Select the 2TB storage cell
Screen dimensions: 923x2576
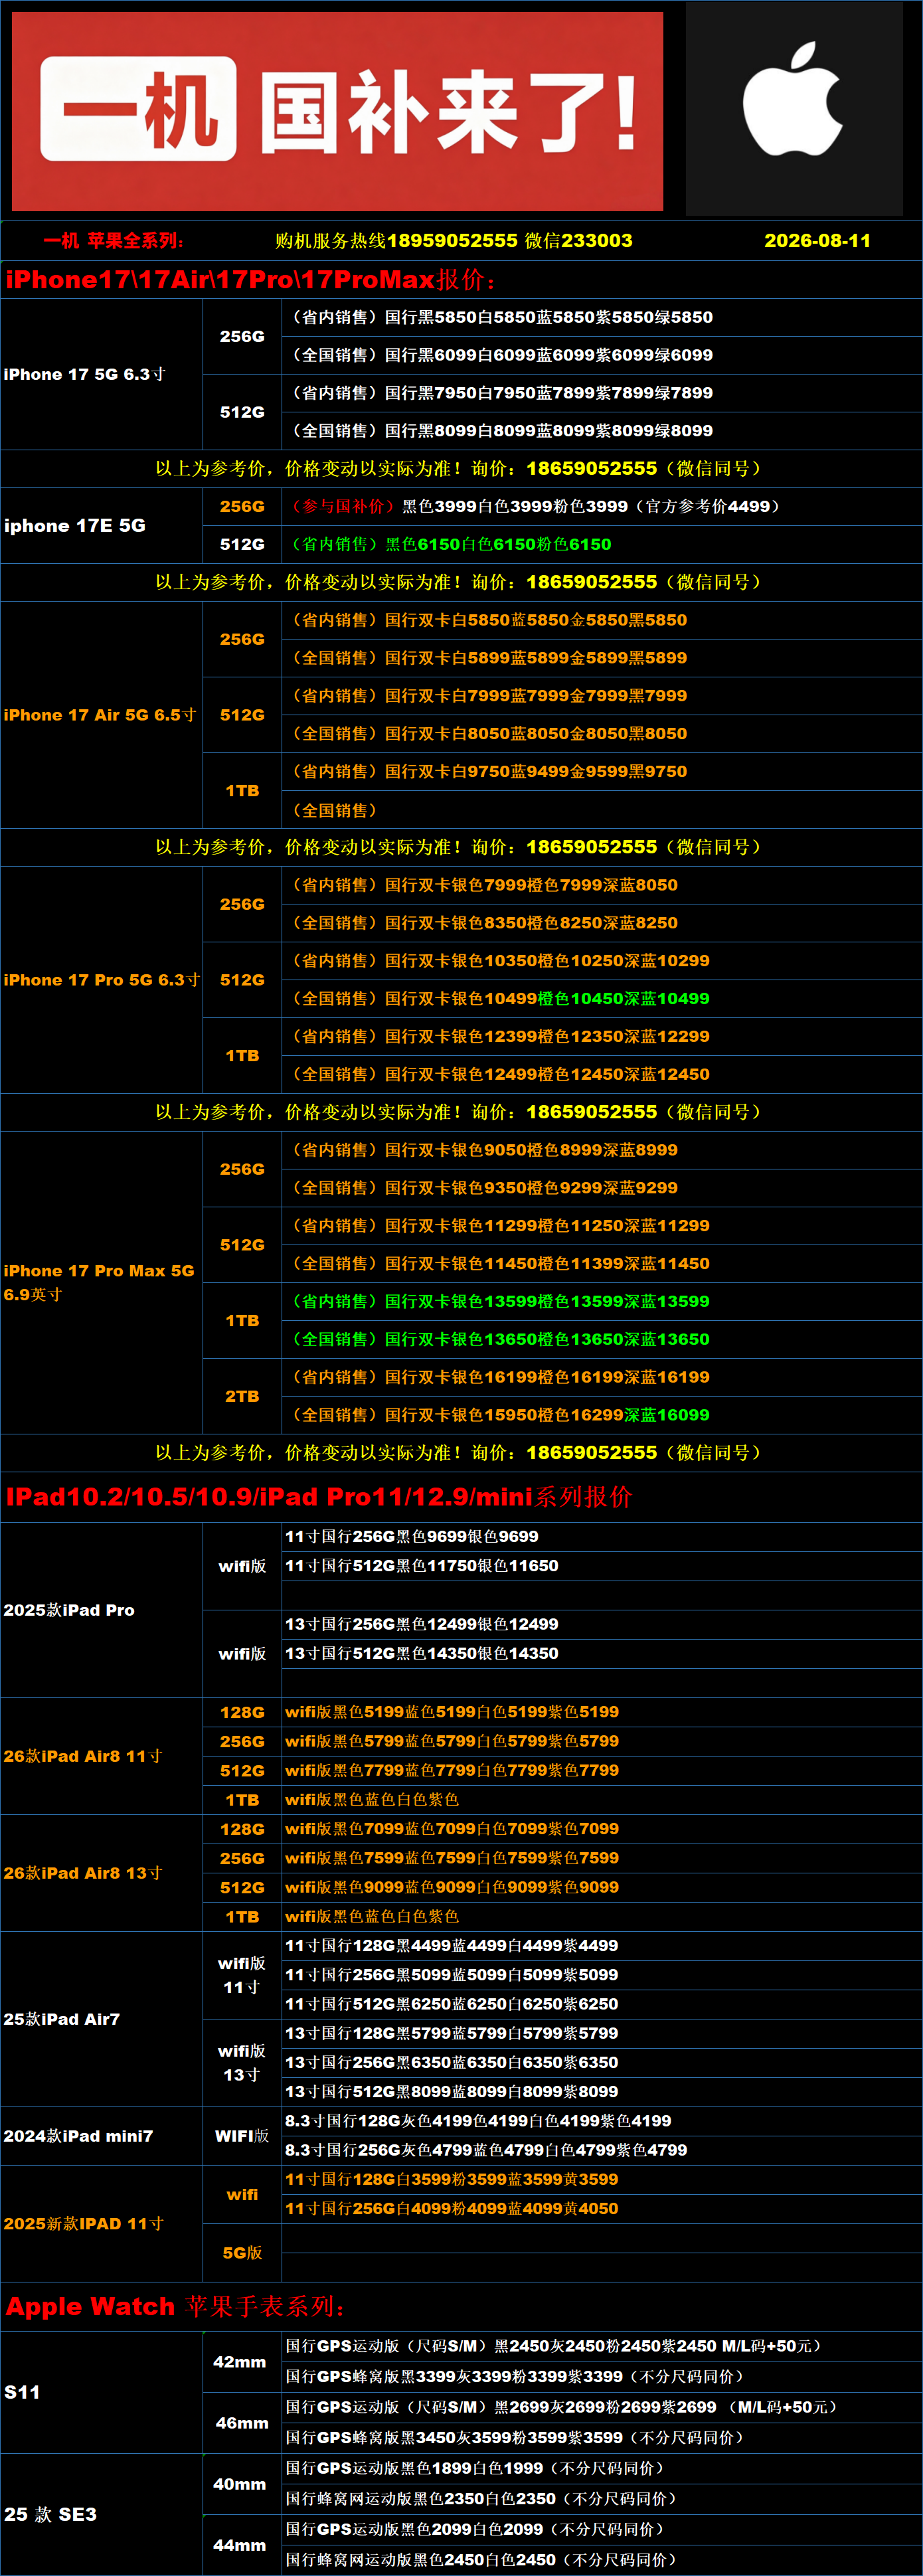pos(242,1397)
